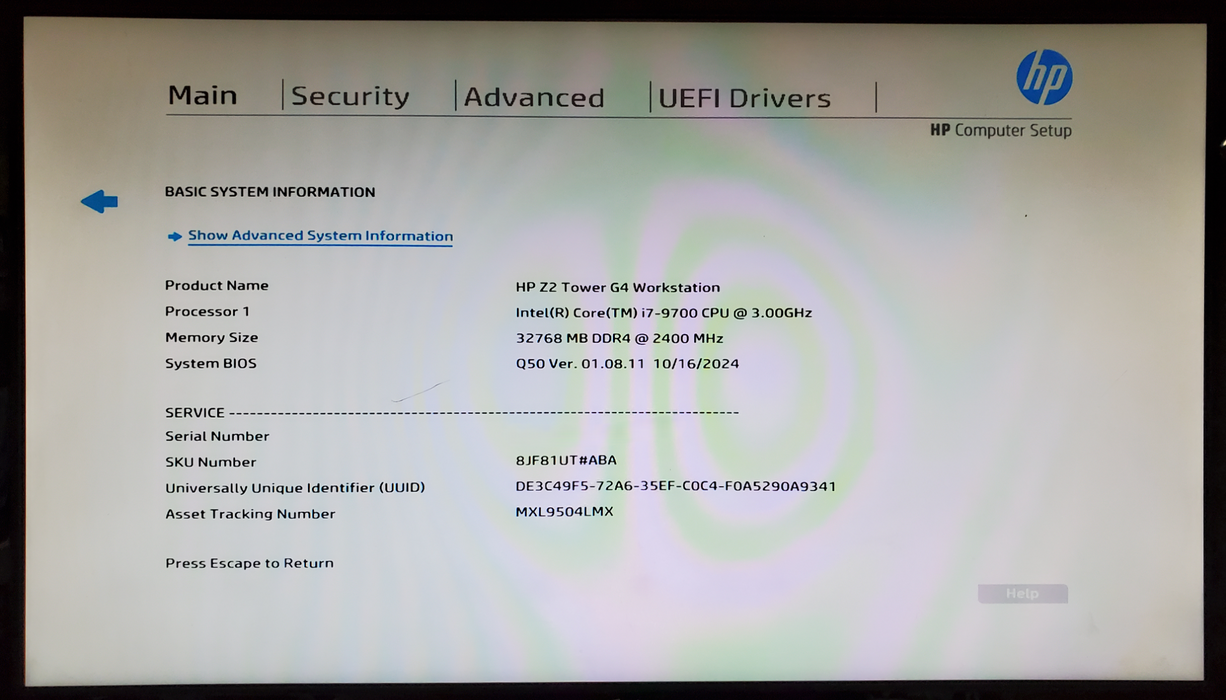Image resolution: width=1226 pixels, height=700 pixels.
Task: Click the System BIOS label
Action: point(211,363)
